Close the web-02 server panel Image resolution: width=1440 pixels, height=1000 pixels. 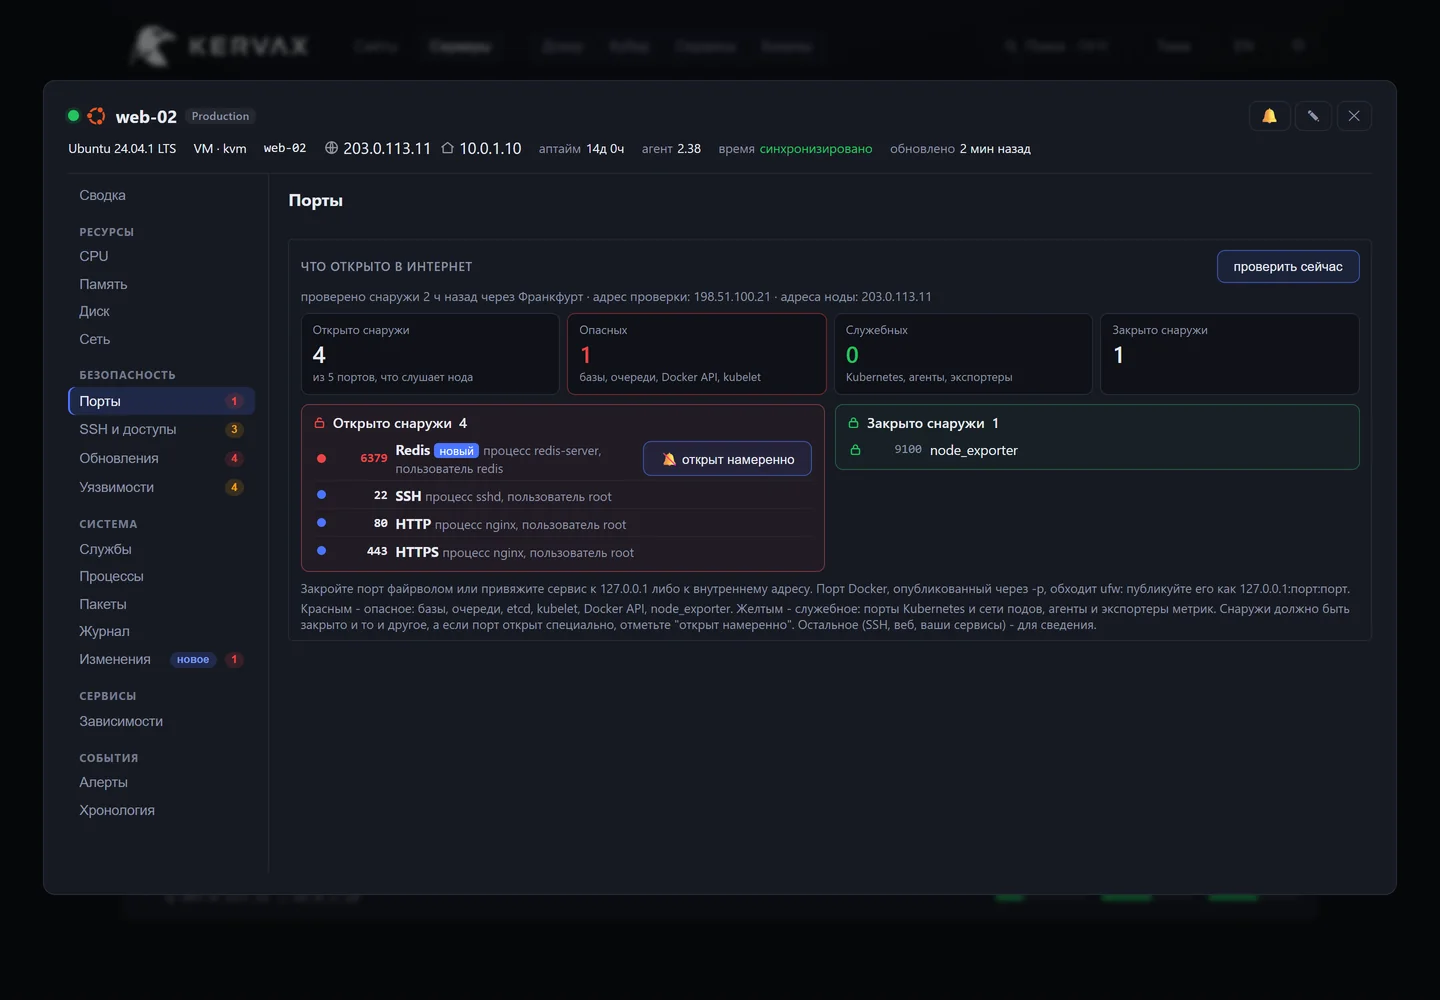[1354, 116]
